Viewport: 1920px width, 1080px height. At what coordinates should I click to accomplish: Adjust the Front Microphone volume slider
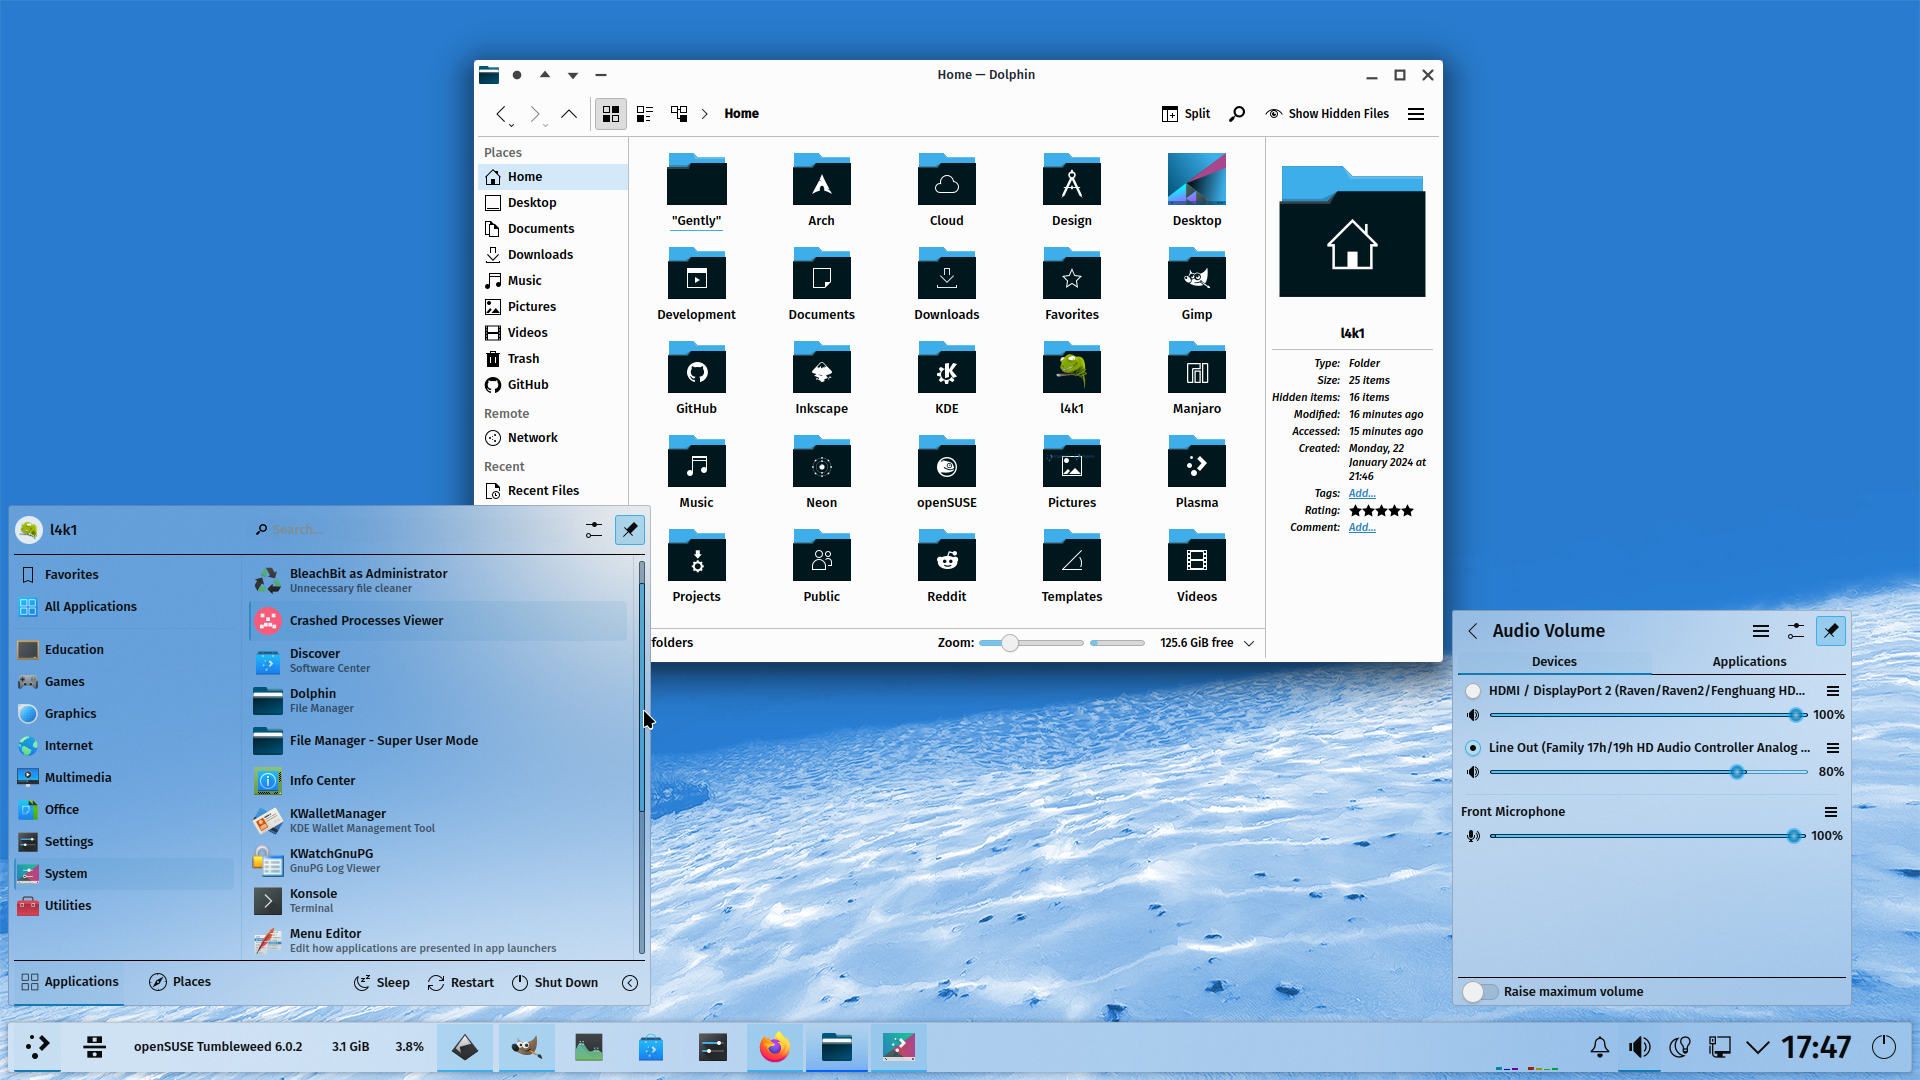coord(1648,836)
